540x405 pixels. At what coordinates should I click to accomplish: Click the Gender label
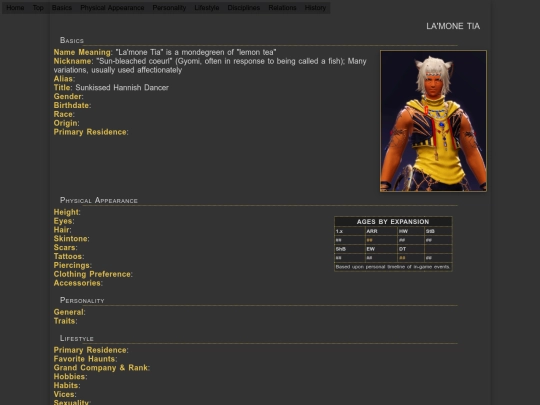tap(69, 97)
